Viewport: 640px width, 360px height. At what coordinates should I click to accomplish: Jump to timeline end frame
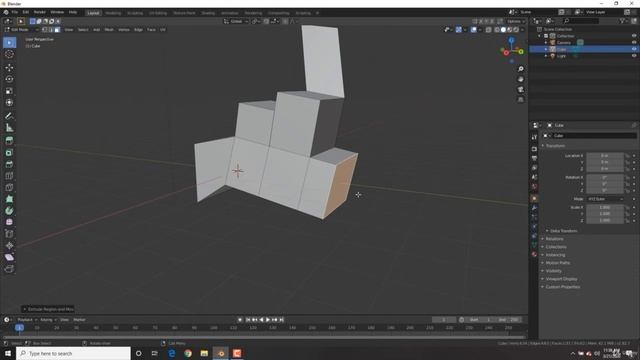click(281, 320)
